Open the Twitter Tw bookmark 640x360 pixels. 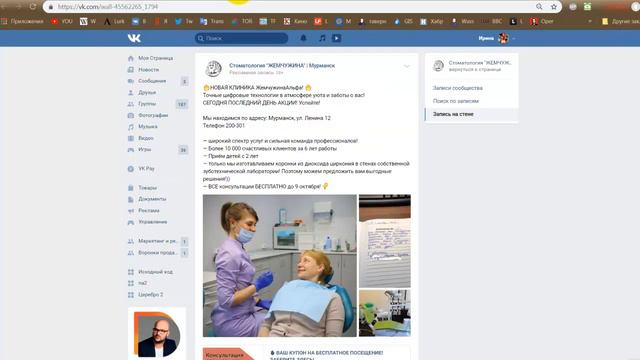point(184,21)
